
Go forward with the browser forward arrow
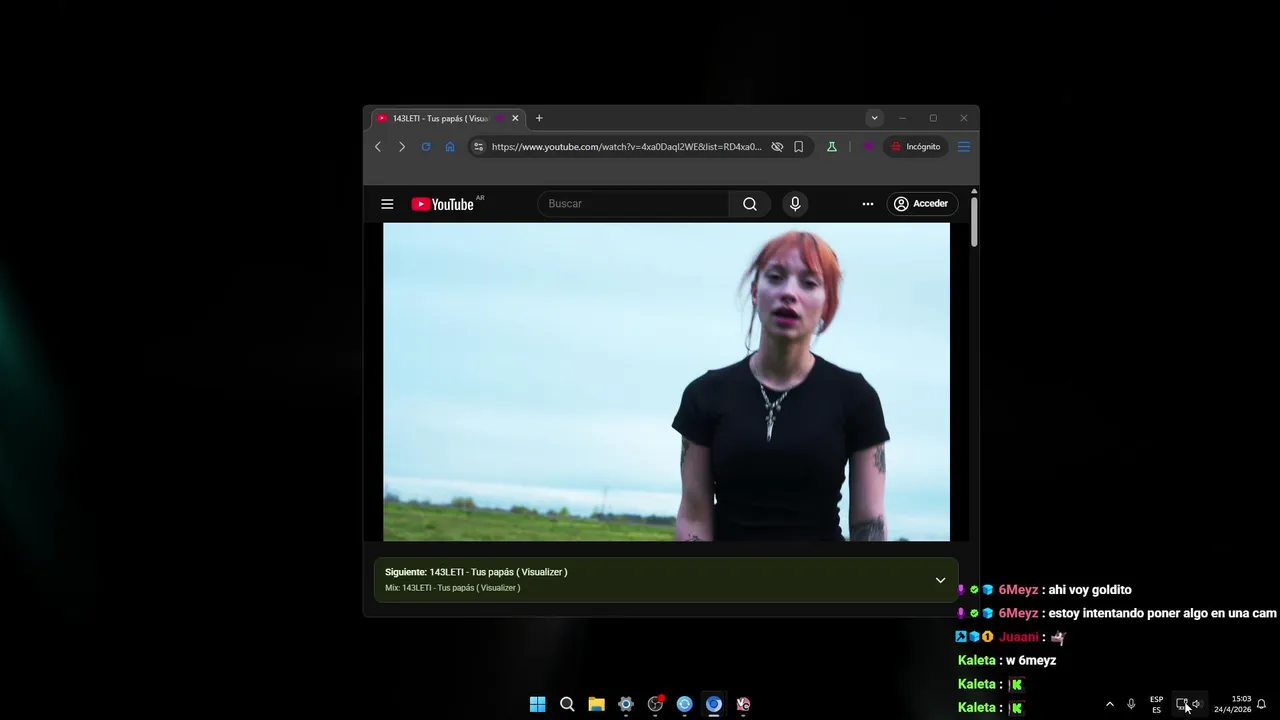tap(402, 147)
